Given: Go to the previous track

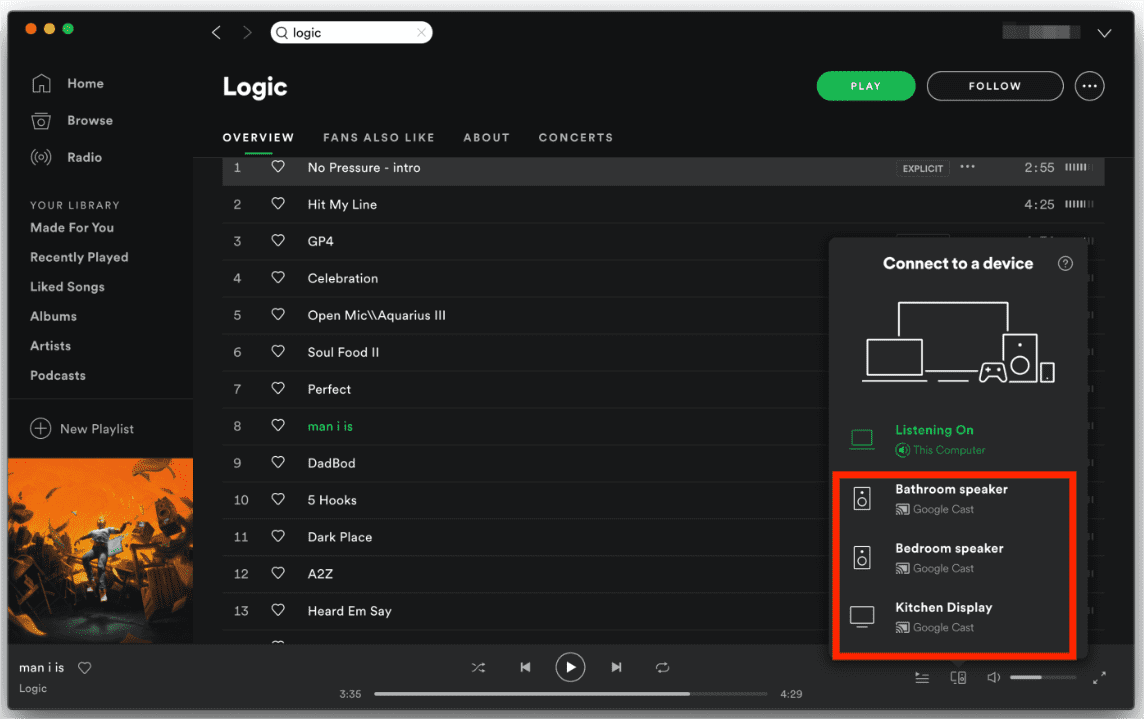Looking at the screenshot, I should click(525, 667).
